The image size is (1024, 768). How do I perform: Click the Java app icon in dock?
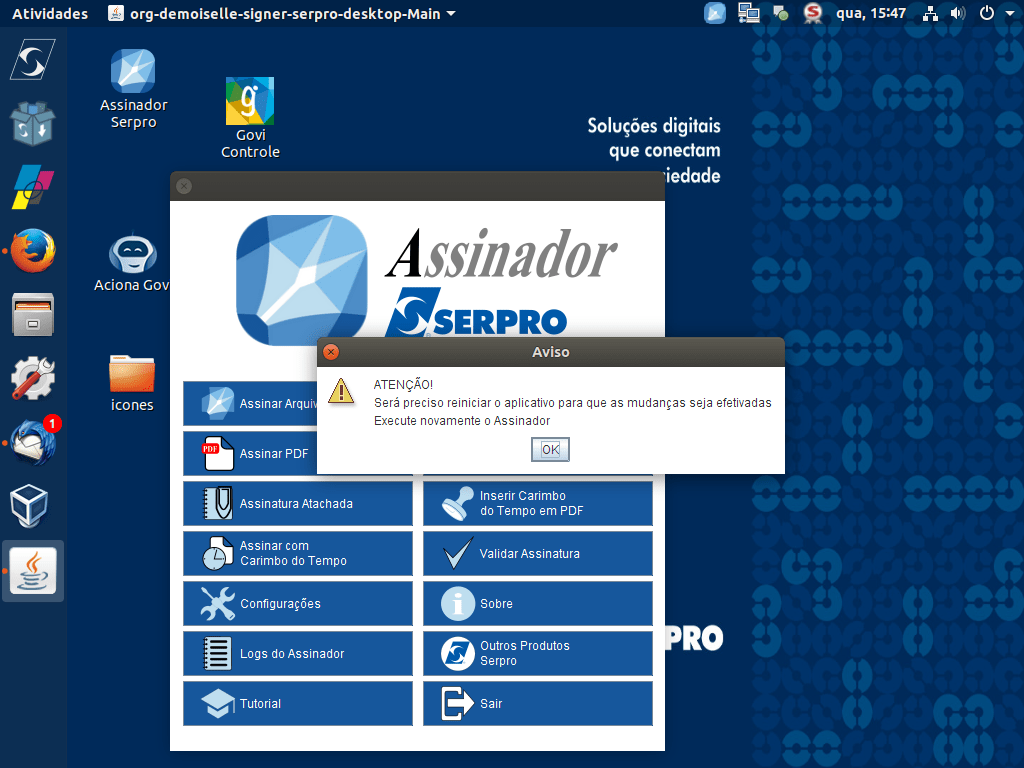(33, 571)
